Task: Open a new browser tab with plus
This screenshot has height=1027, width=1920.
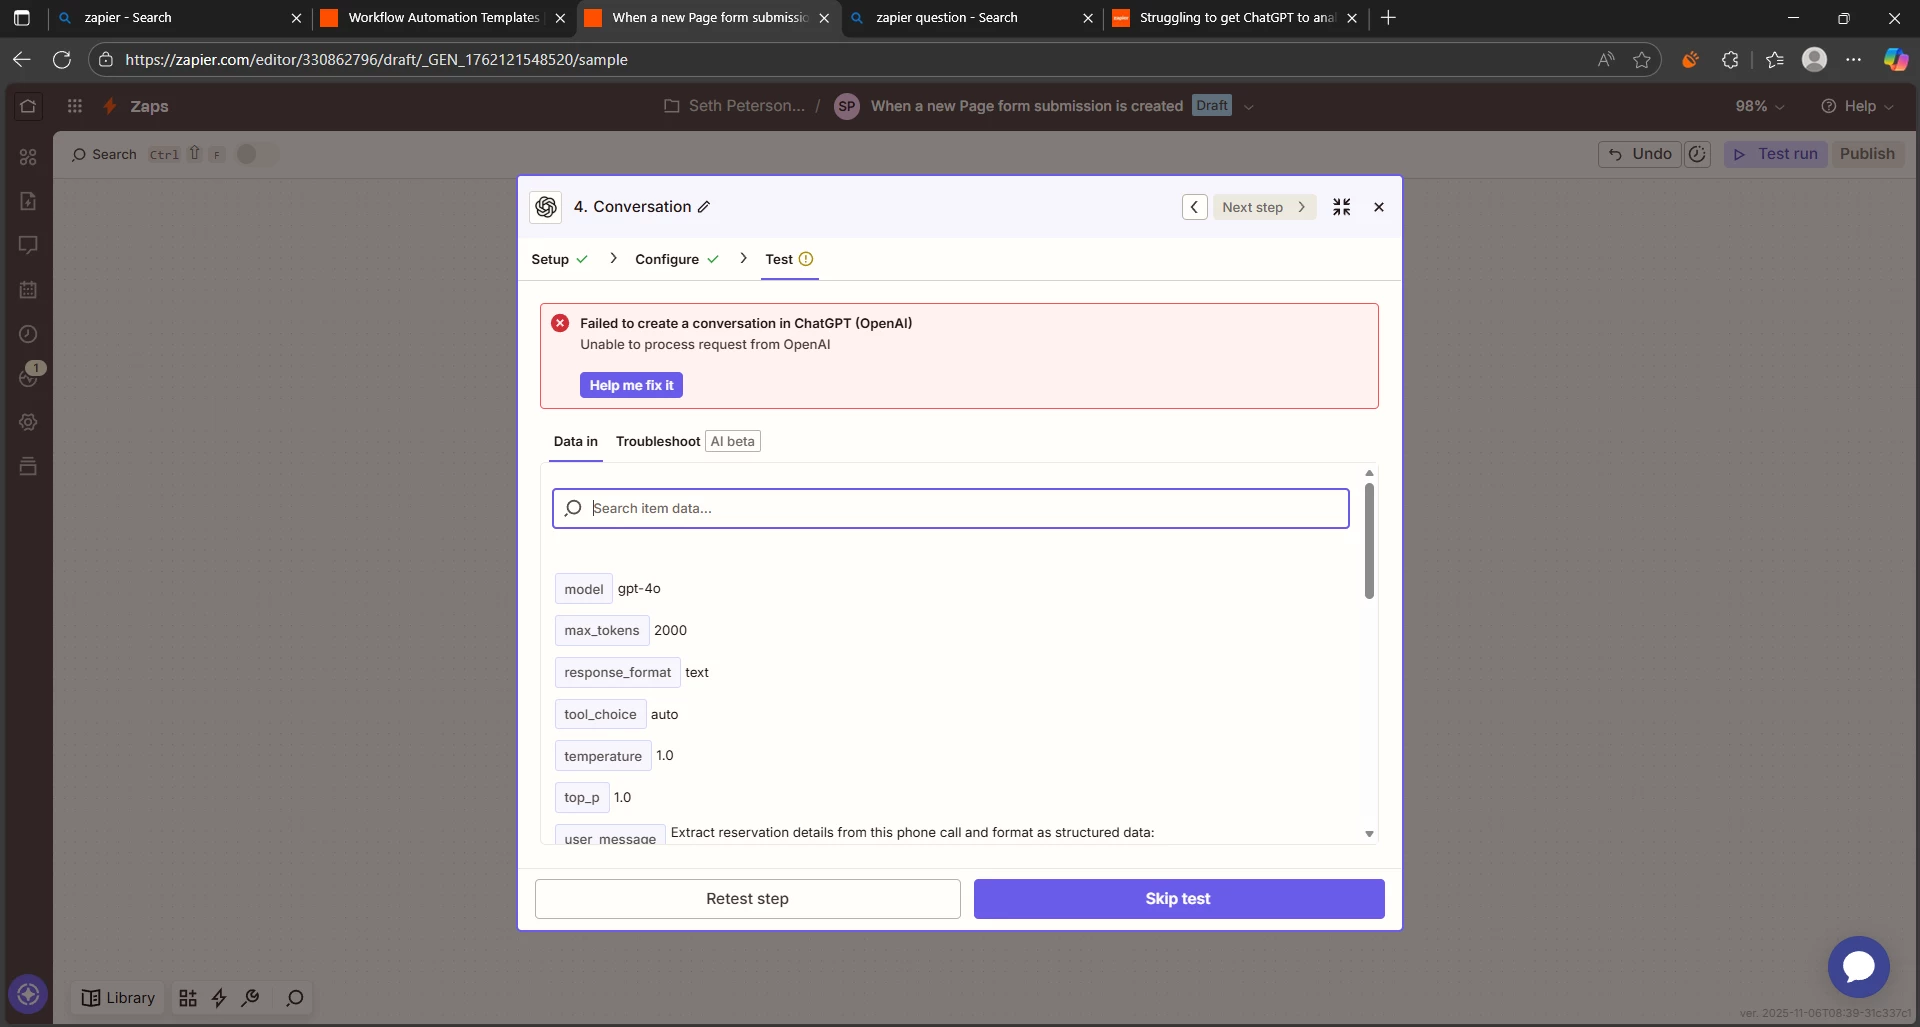Action: point(1388,18)
